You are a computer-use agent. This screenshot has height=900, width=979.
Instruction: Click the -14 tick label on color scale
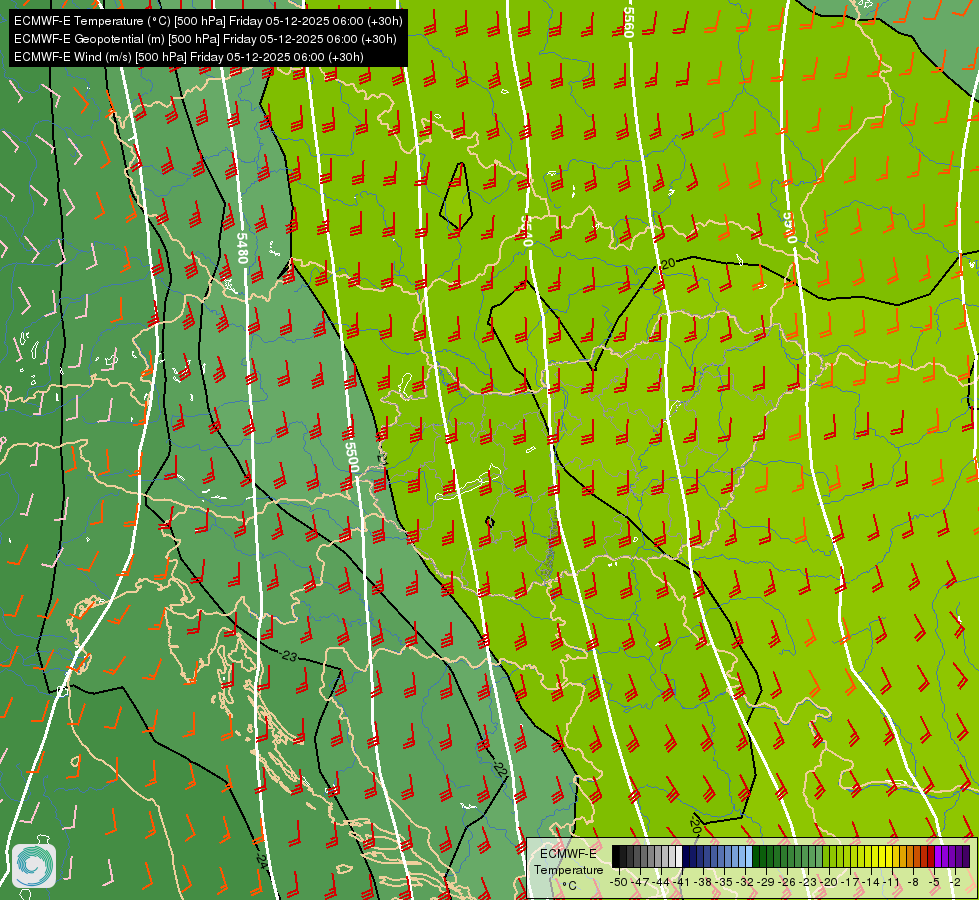pyautogui.click(x=872, y=883)
